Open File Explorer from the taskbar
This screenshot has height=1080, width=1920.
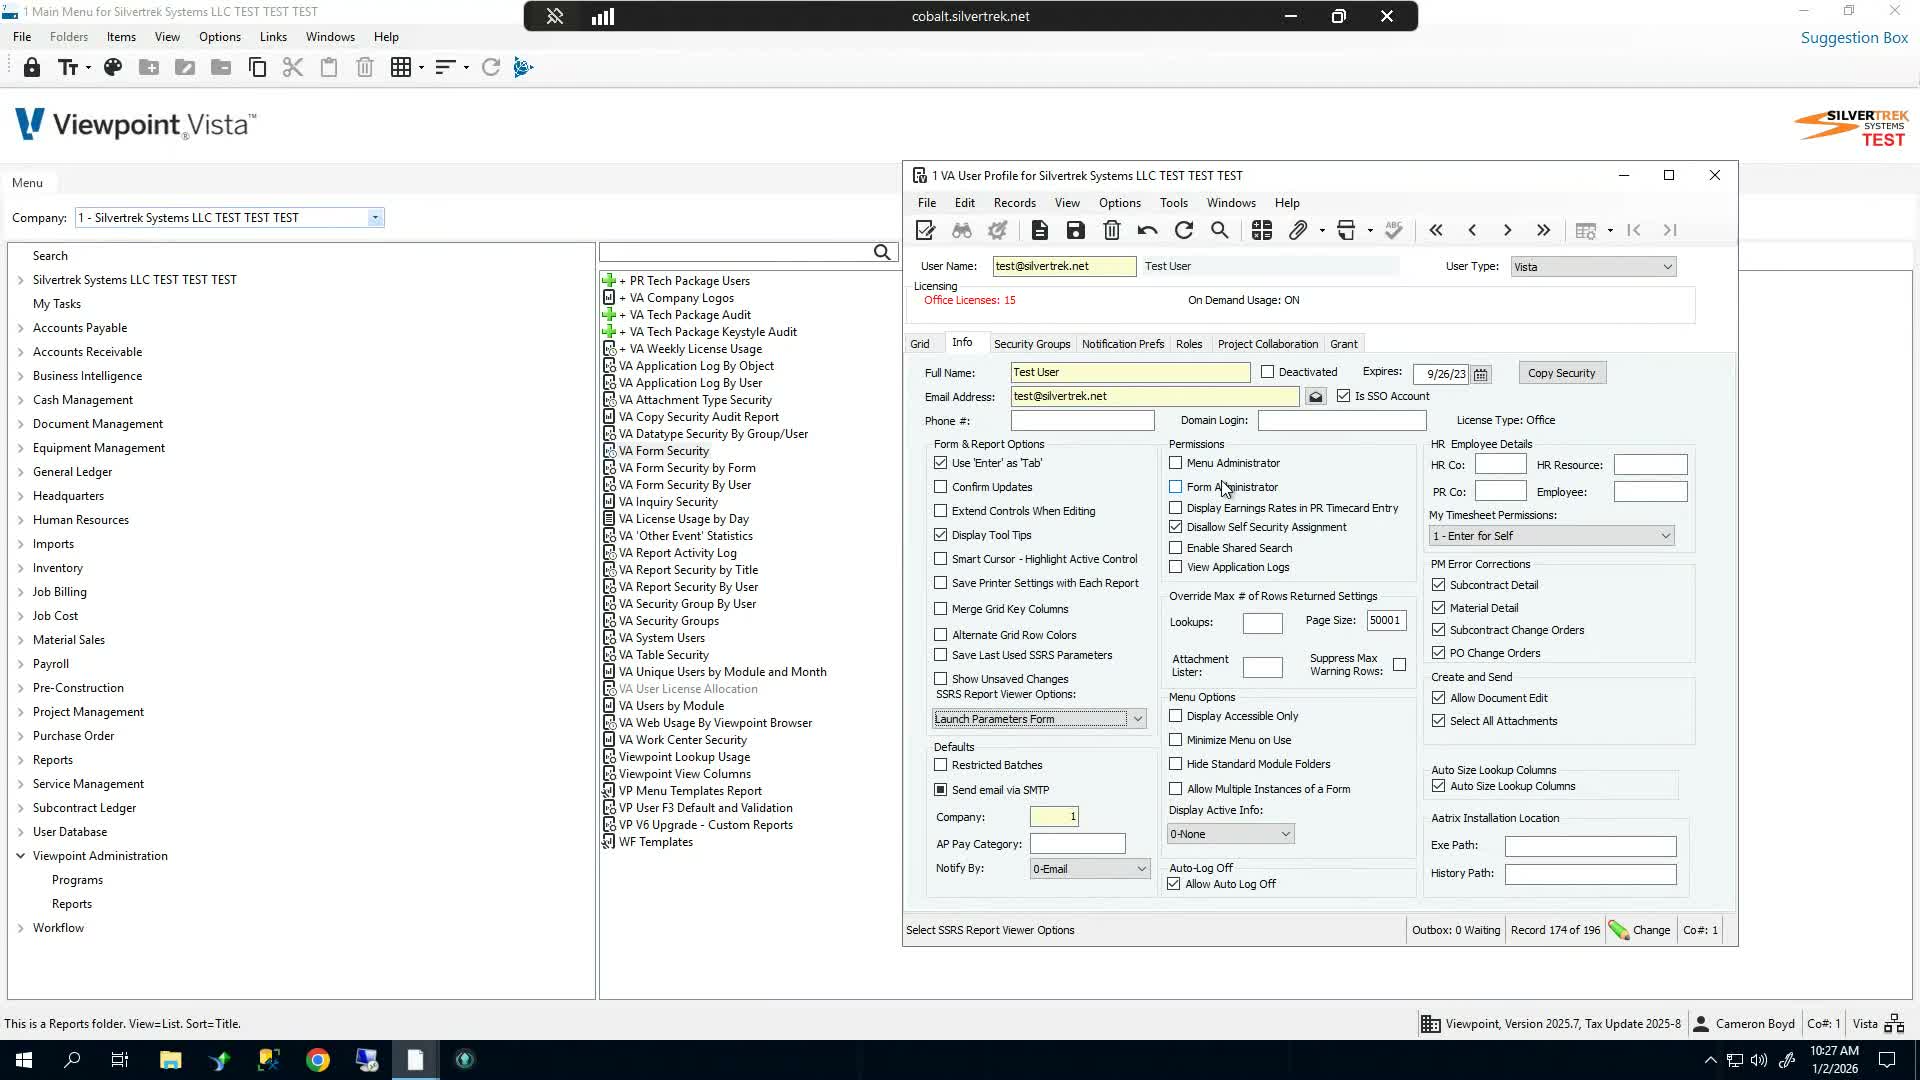coord(170,1060)
